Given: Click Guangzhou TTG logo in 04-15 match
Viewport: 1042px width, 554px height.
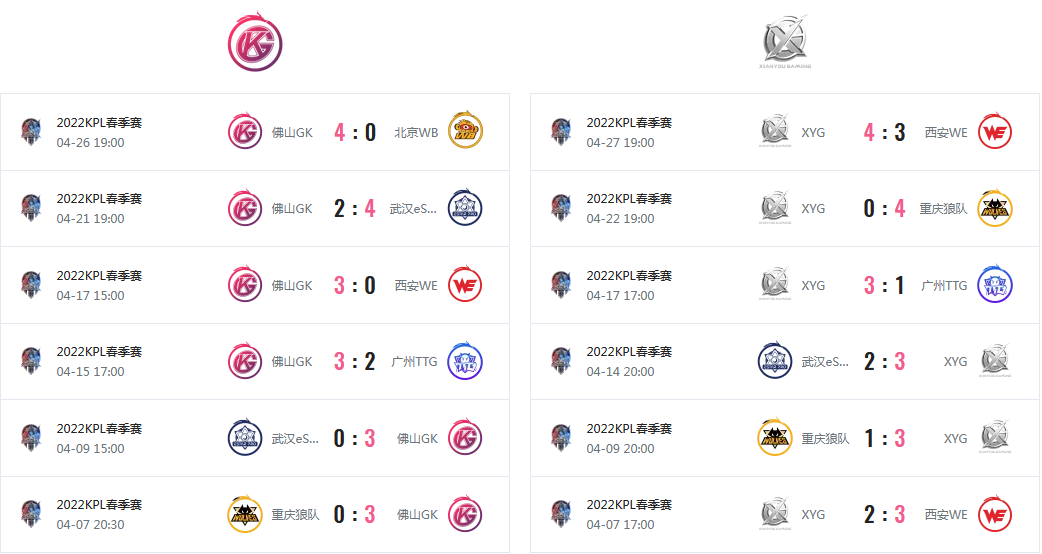Looking at the screenshot, I should pos(465,361).
